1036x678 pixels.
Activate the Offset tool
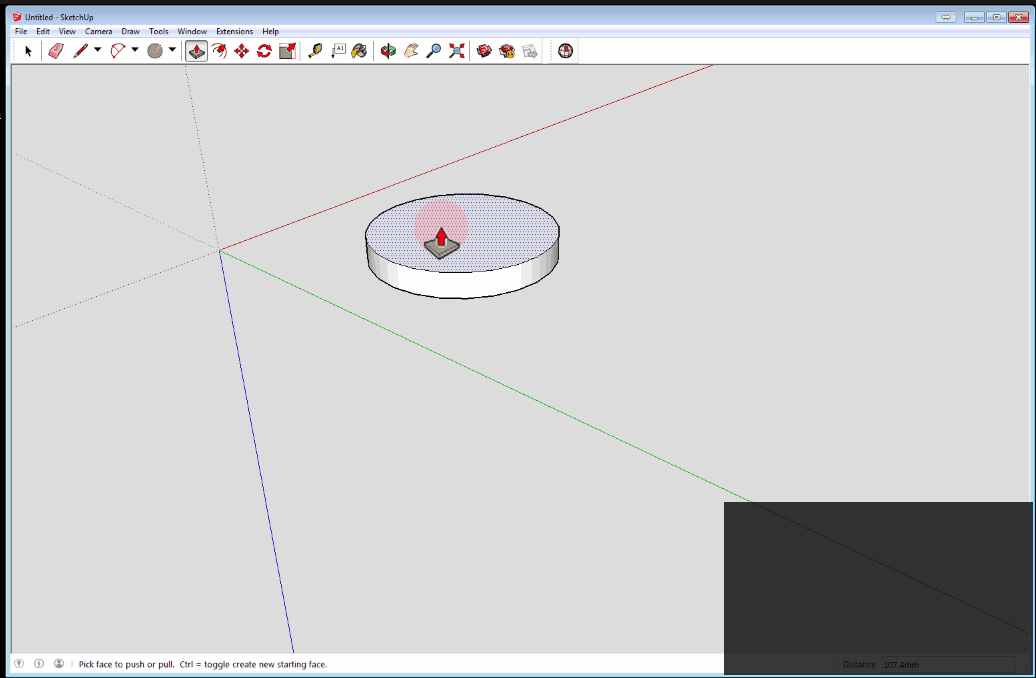click(x=219, y=51)
